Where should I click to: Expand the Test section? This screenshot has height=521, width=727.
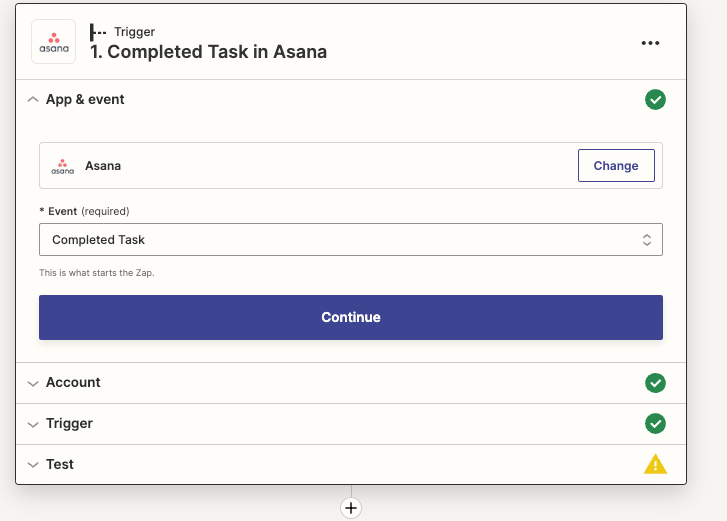pos(32,464)
